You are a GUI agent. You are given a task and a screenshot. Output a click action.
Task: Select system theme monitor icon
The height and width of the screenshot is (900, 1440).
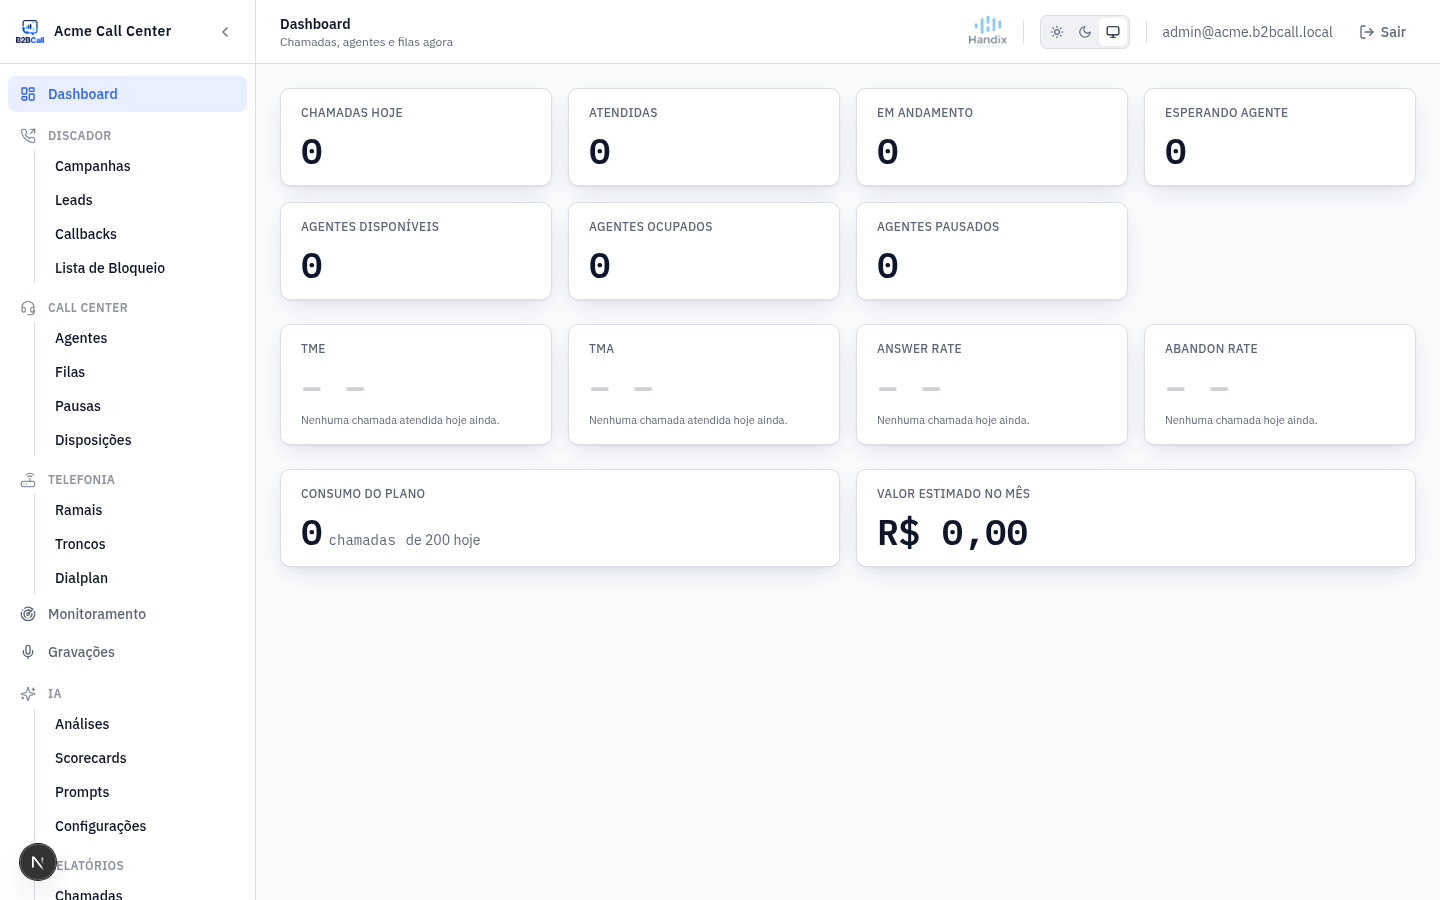pos(1113,32)
